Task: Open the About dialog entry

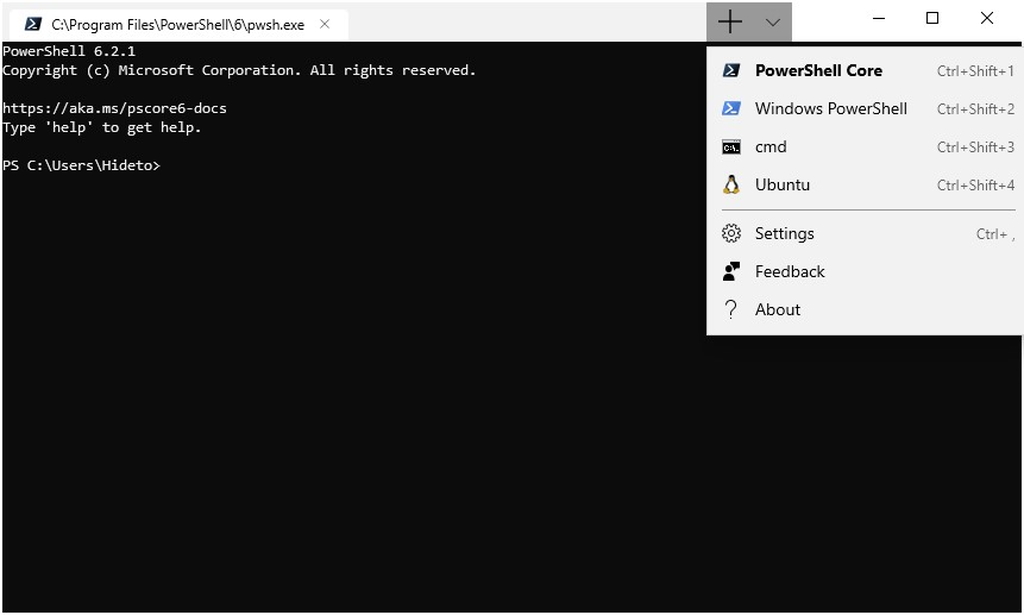Action: [x=777, y=309]
